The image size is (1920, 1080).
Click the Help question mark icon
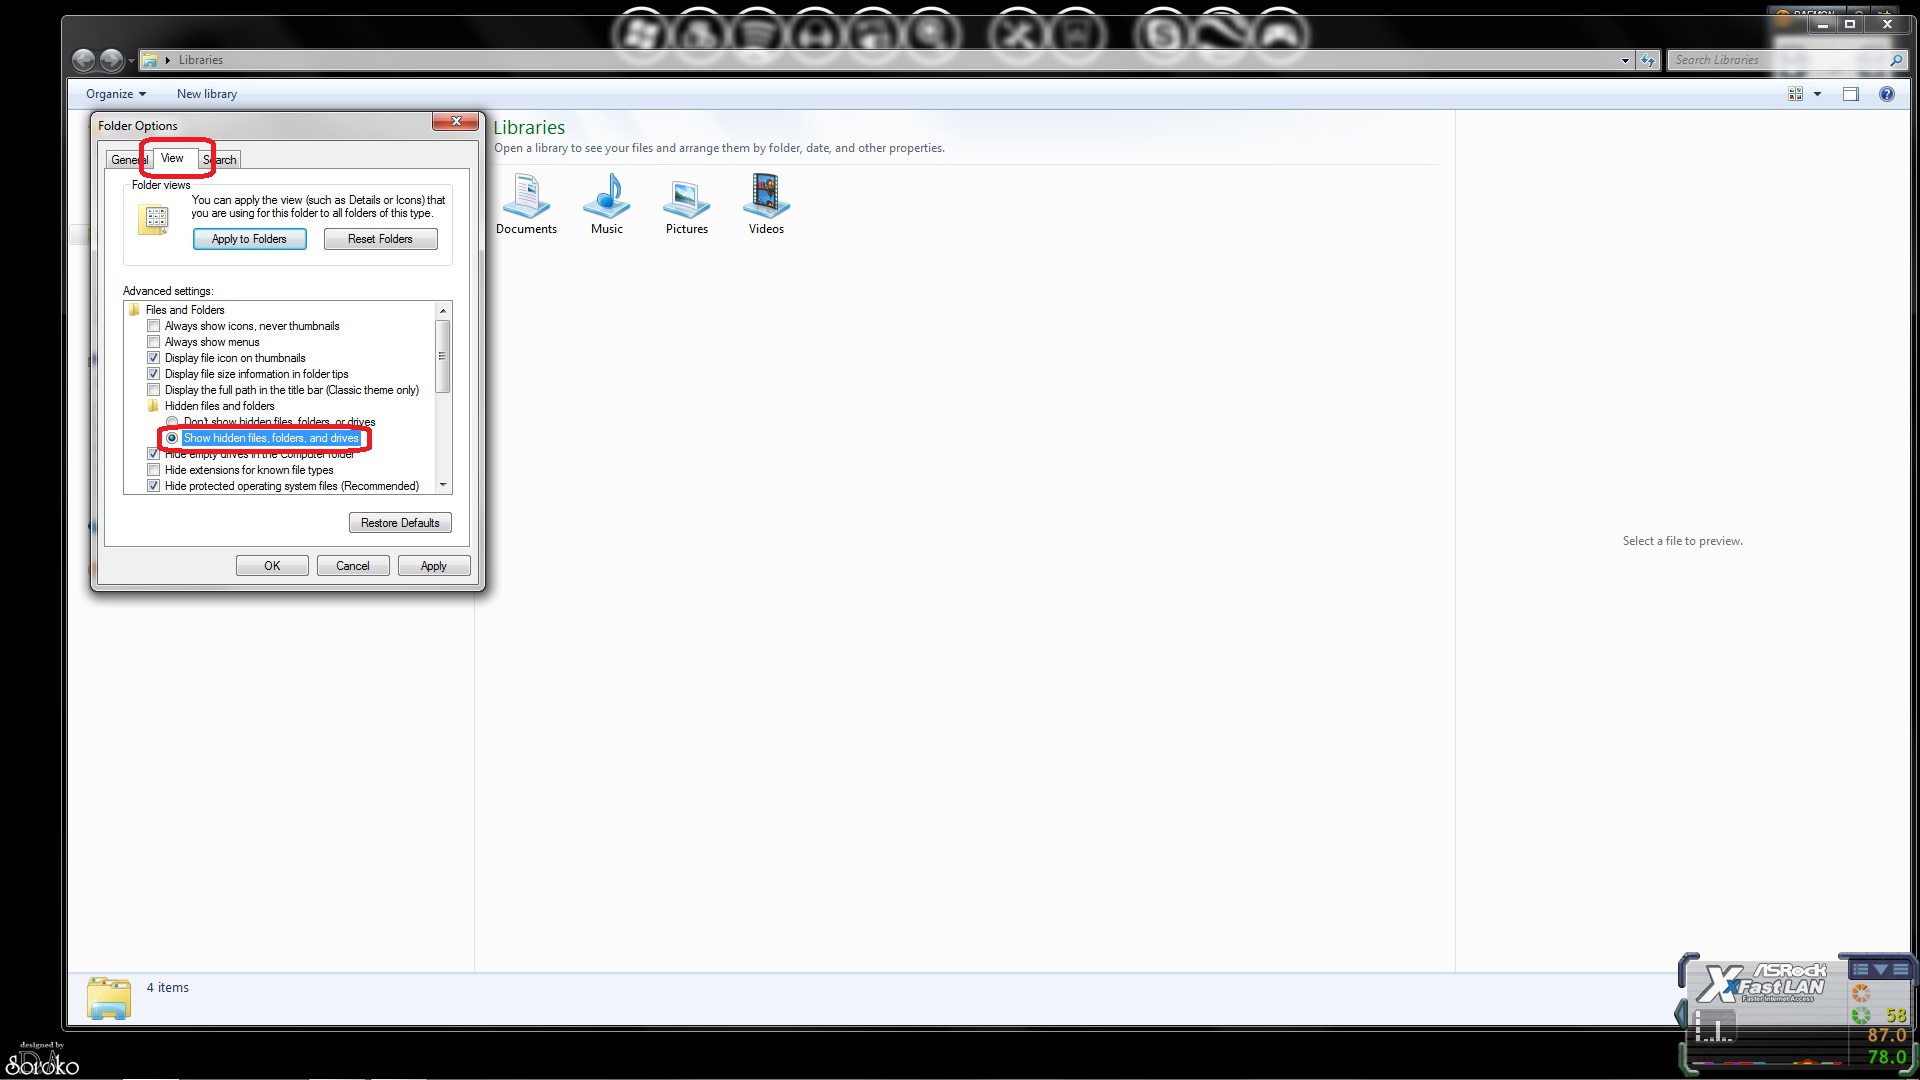pos(1886,94)
